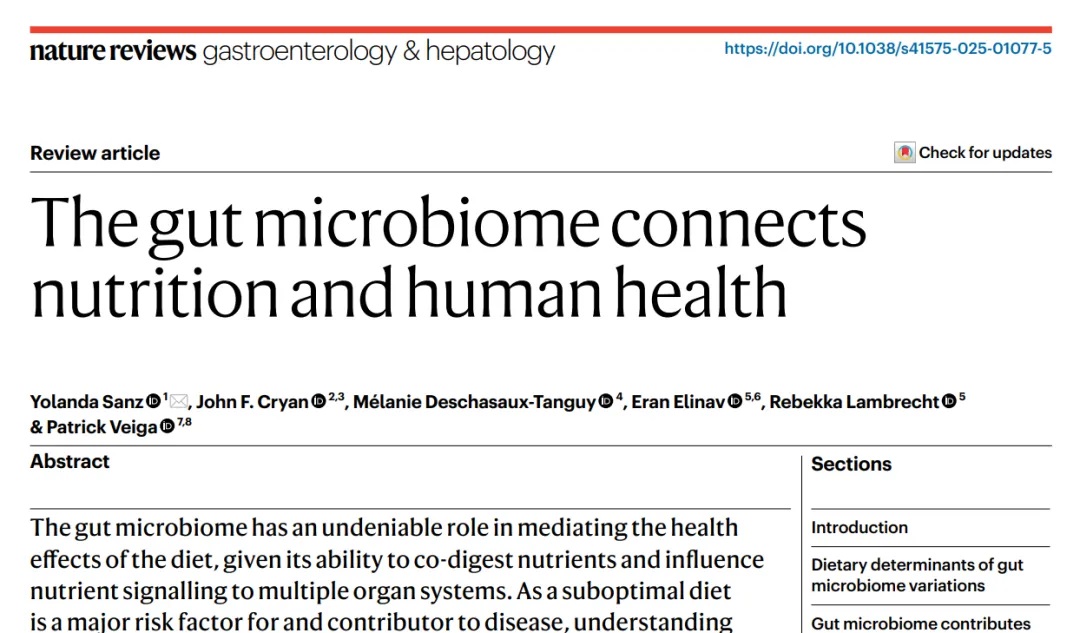Click the Review article label
Image resolution: width=1080 pixels, height=633 pixels.
(x=95, y=153)
